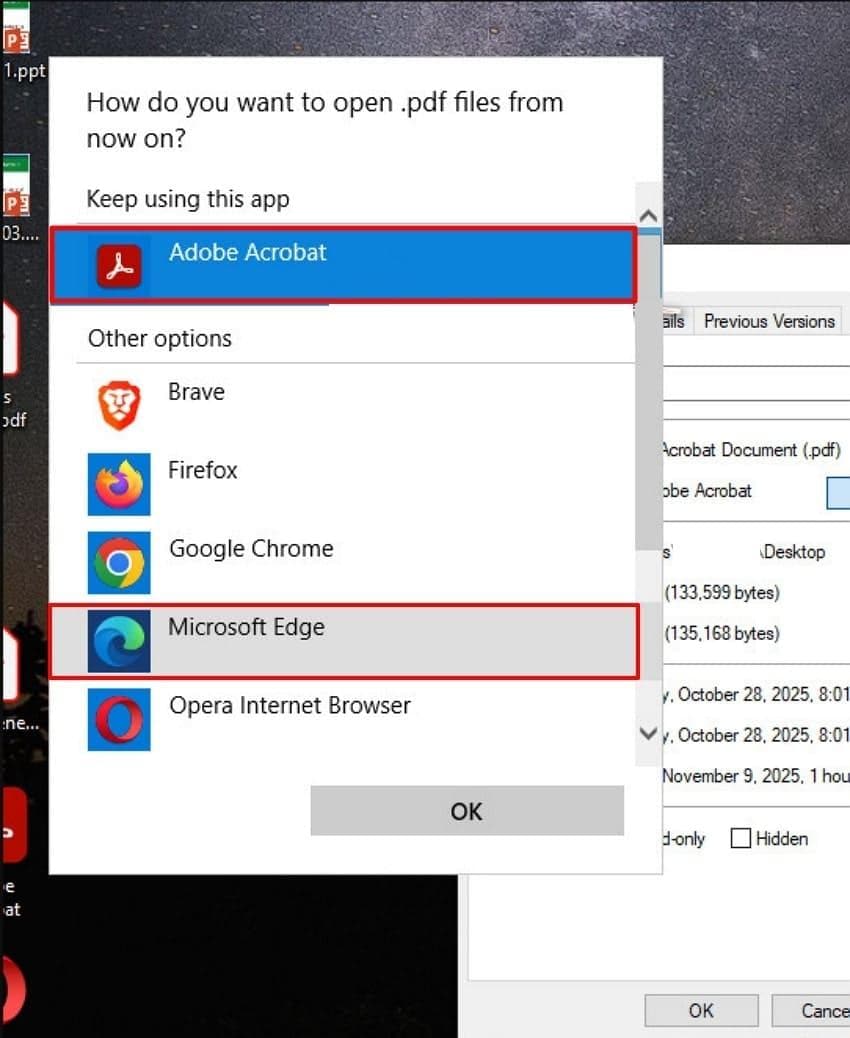Select the Microsoft Edge icon
Image resolution: width=850 pixels, height=1038 pixels.
point(119,640)
